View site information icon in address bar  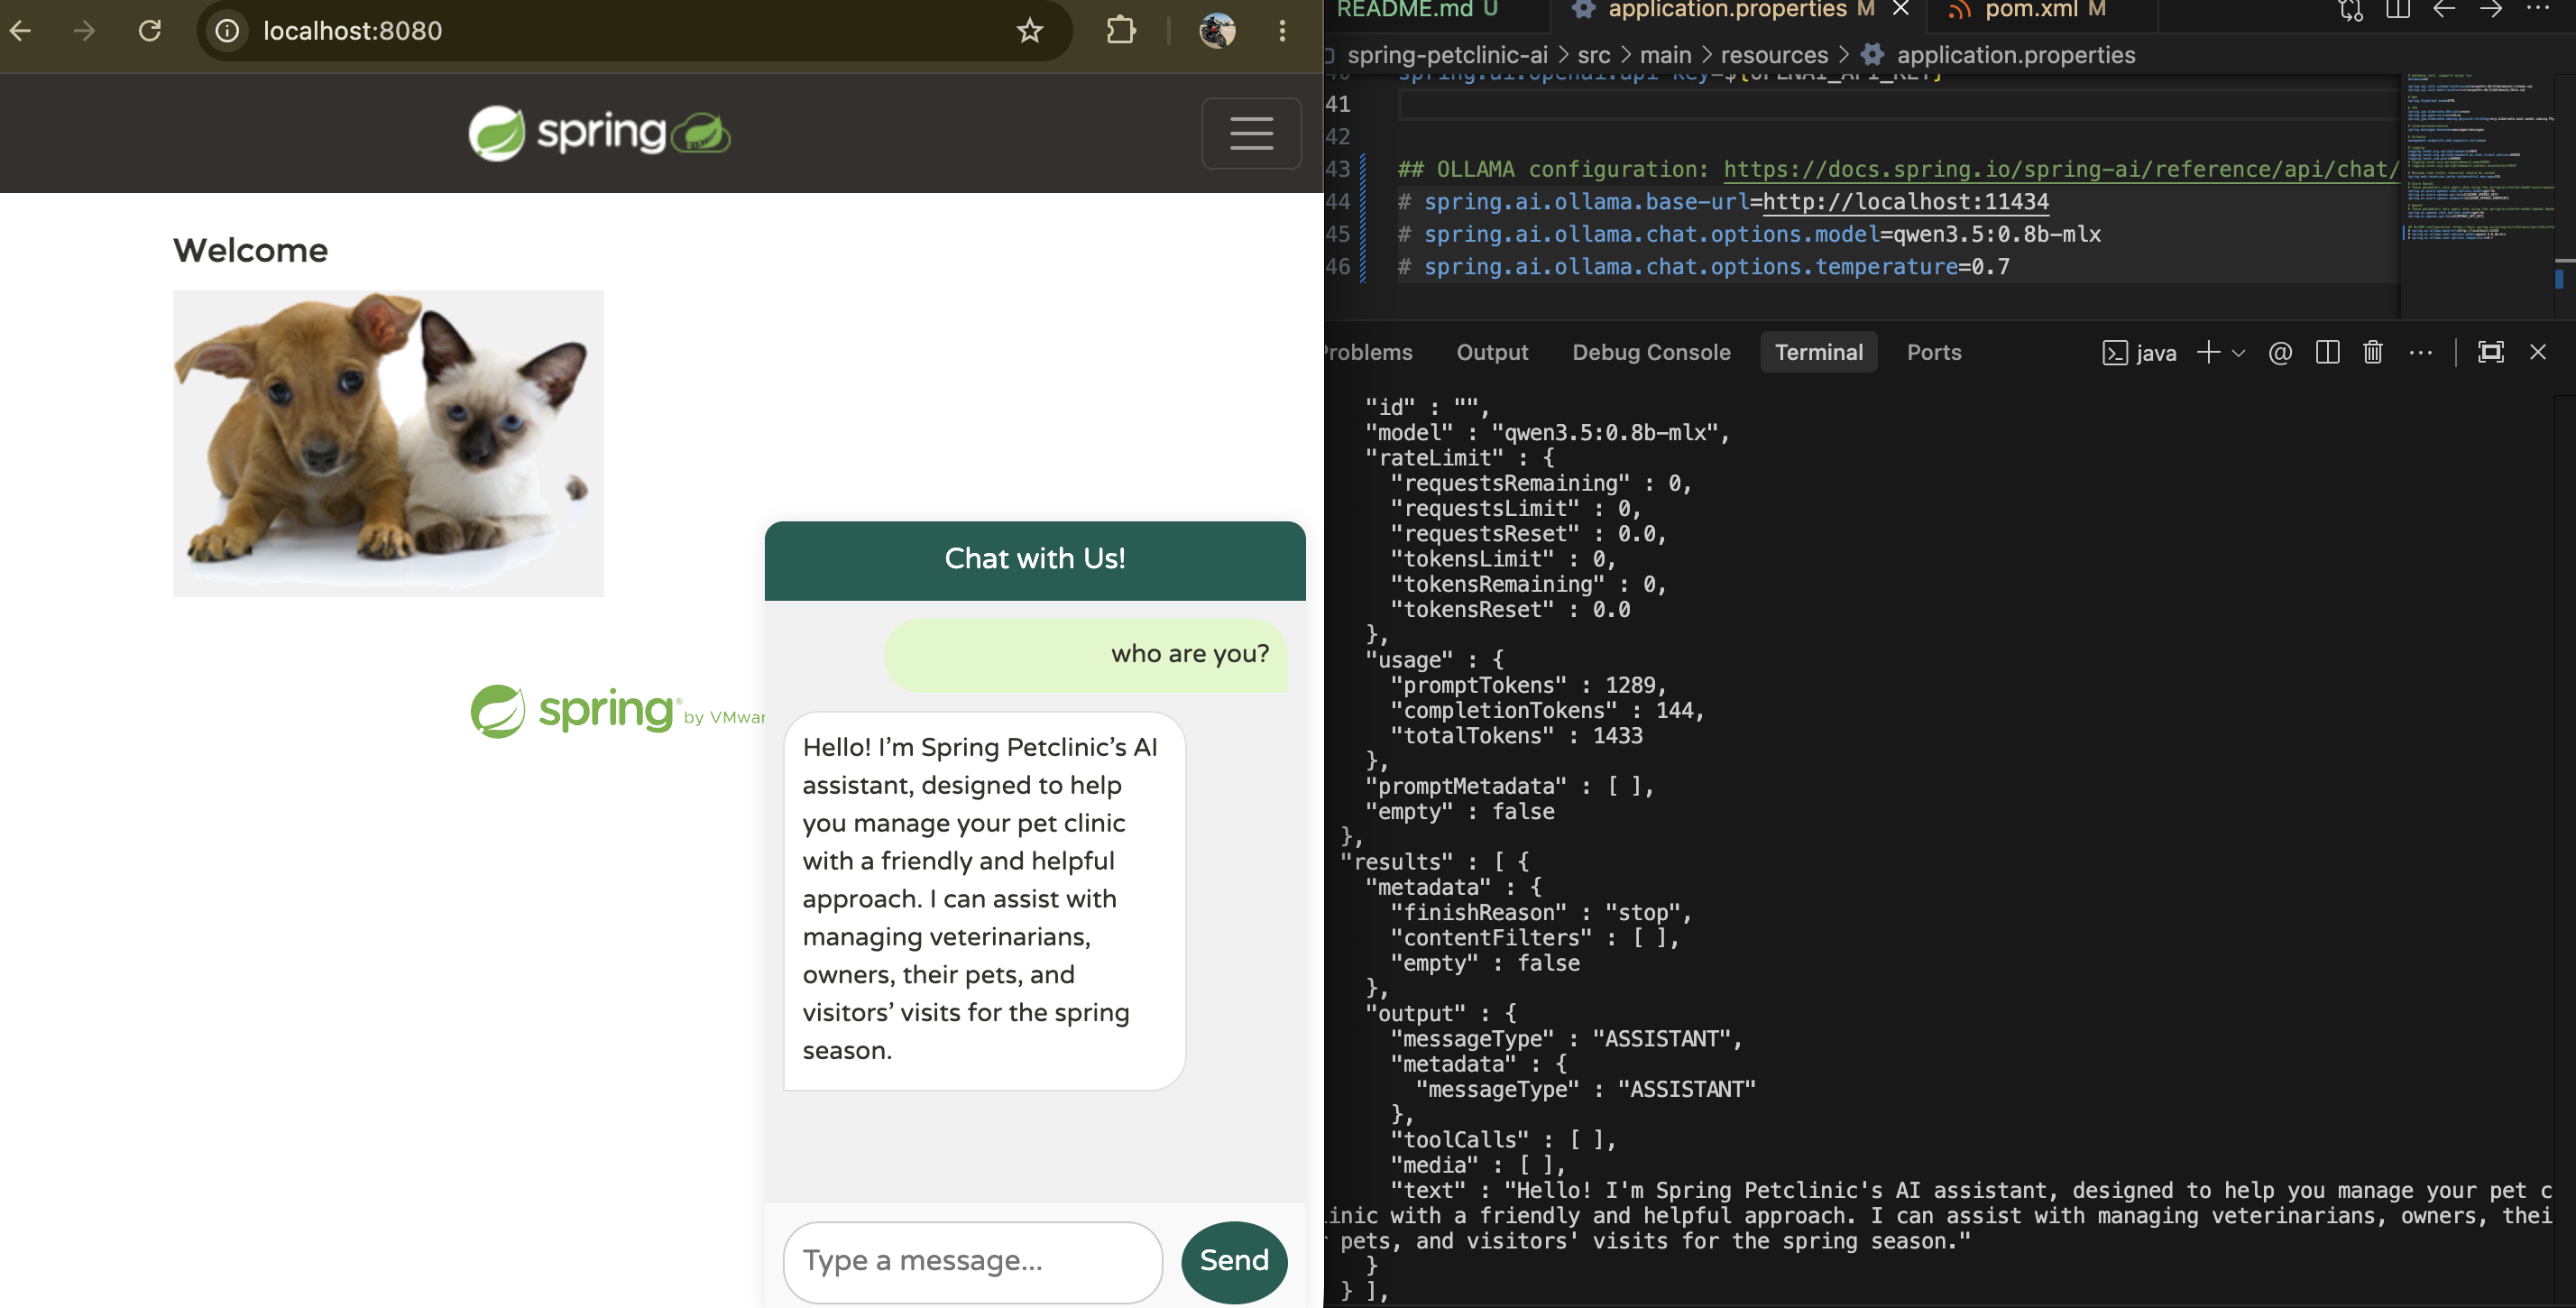click(x=228, y=30)
